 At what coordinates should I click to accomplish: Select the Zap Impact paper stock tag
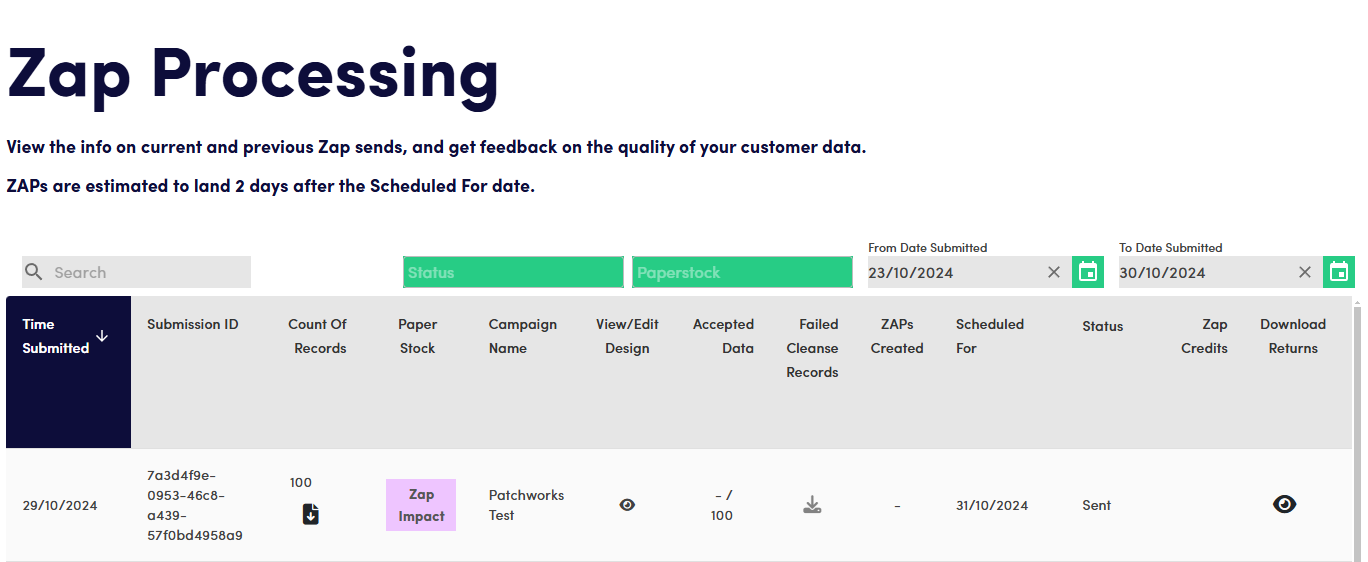click(x=421, y=505)
